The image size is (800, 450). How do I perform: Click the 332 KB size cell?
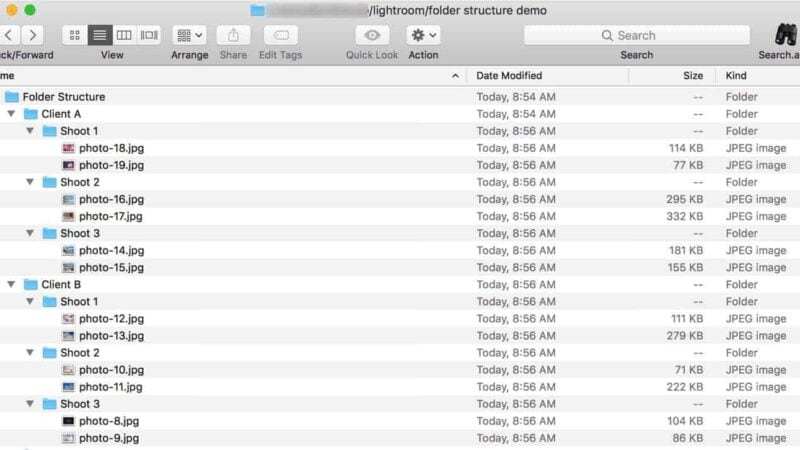click(684, 216)
